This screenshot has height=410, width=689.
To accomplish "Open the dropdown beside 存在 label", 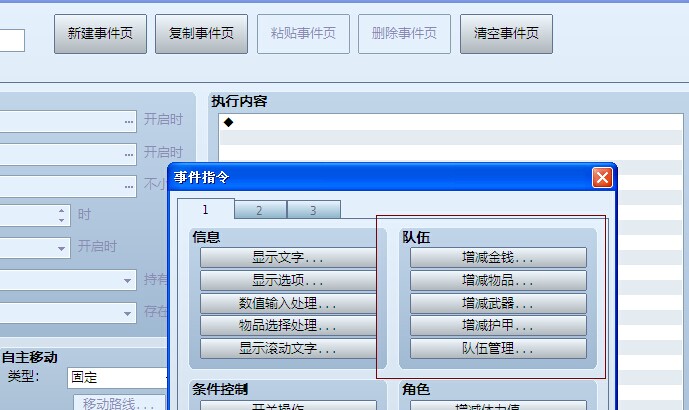I will [x=127, y=313].
